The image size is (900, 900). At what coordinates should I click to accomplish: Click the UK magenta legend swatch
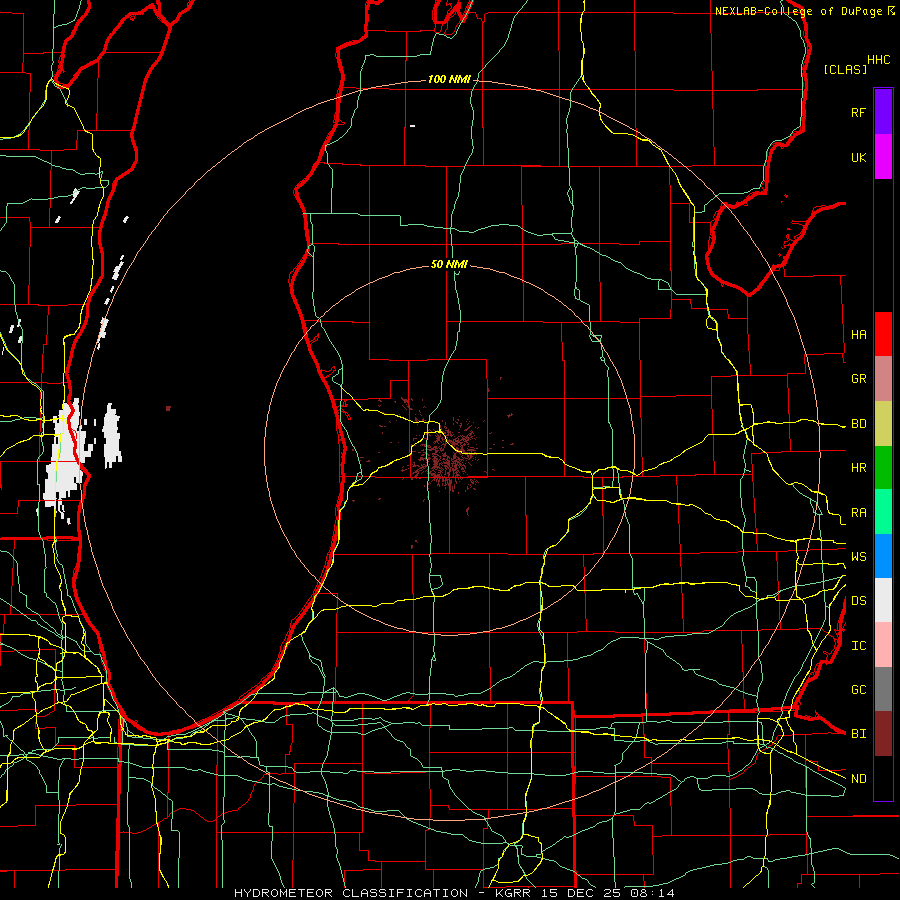[x=883, y=157]
